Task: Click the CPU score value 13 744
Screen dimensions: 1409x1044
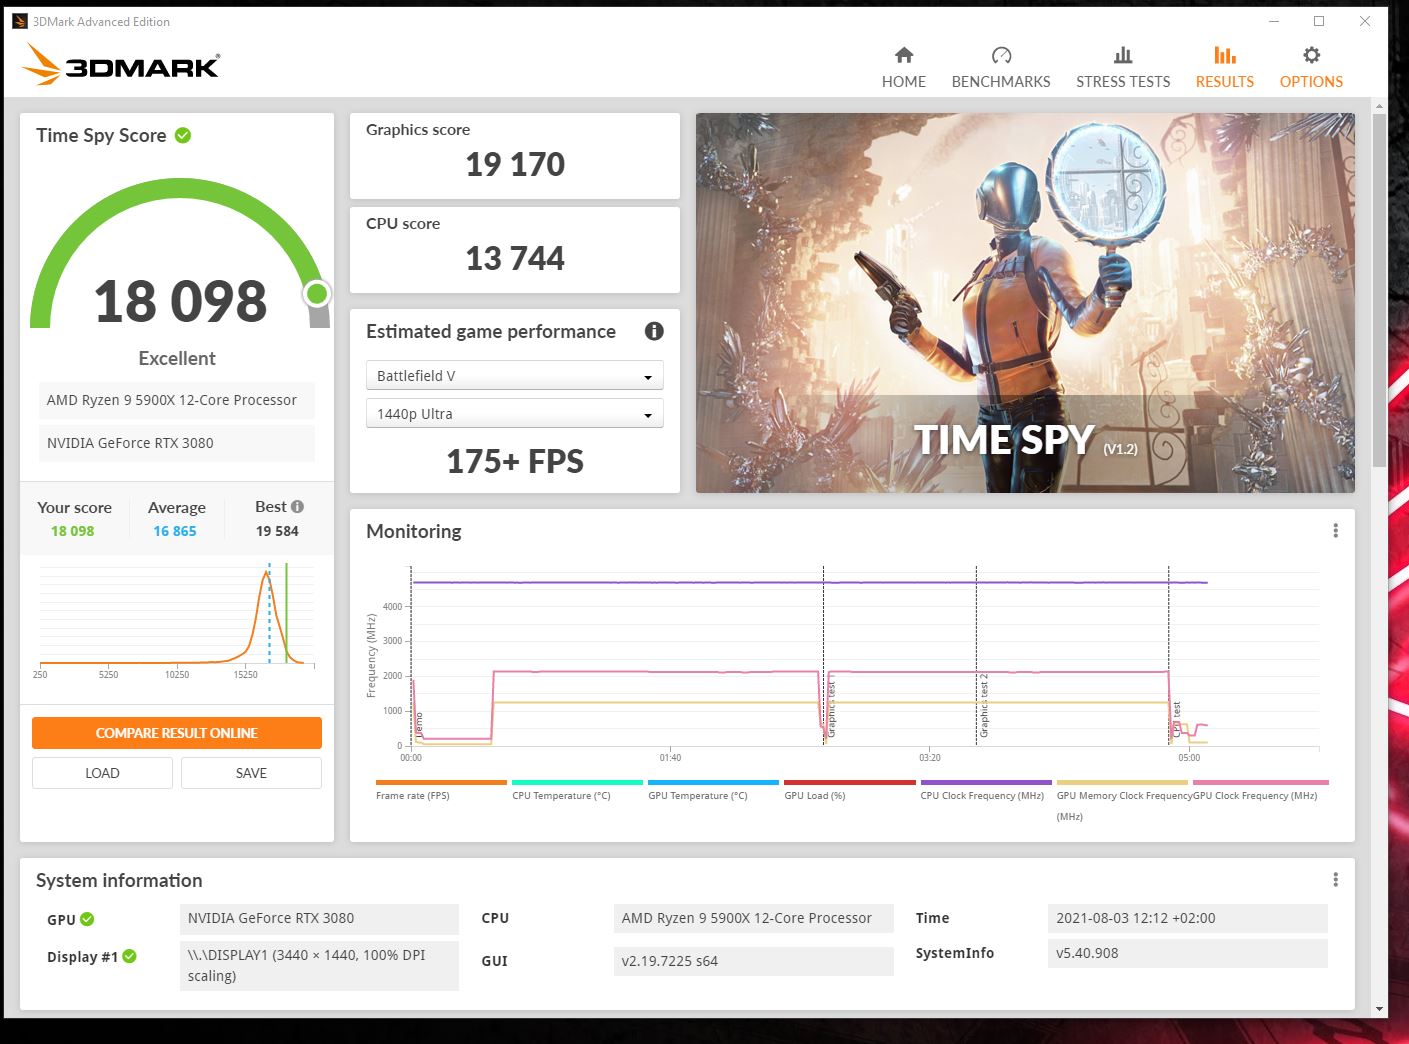Action: 515,258
